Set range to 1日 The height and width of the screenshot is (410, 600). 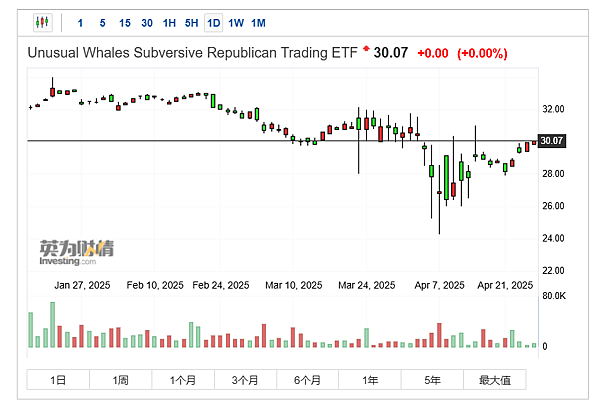click(58, 380)
